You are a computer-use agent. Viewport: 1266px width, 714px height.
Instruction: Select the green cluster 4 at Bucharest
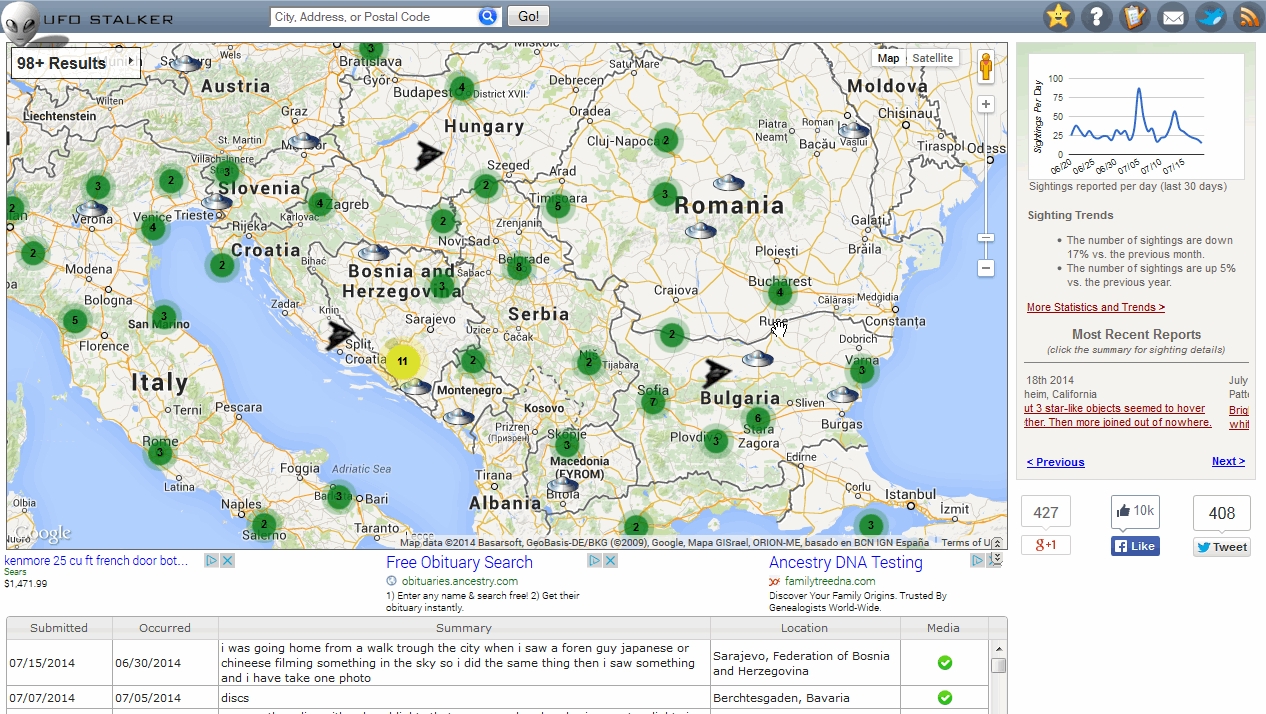coord(780,293)
